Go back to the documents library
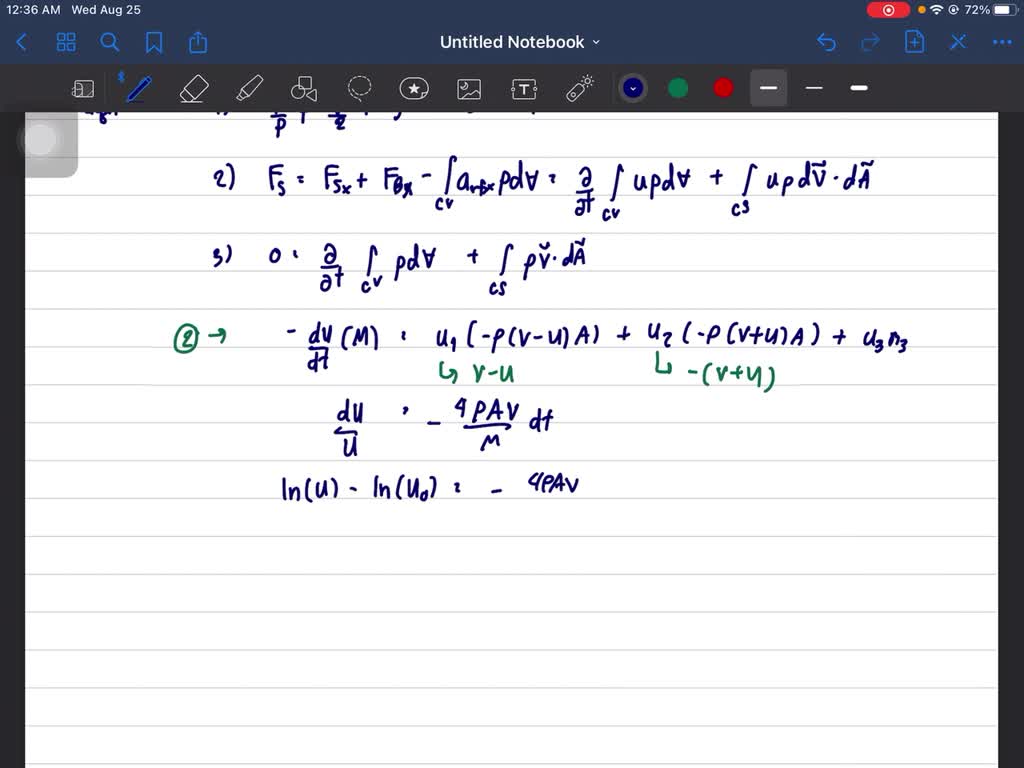Viewport: 1024px width, 768px height. [x=22, y=42]
